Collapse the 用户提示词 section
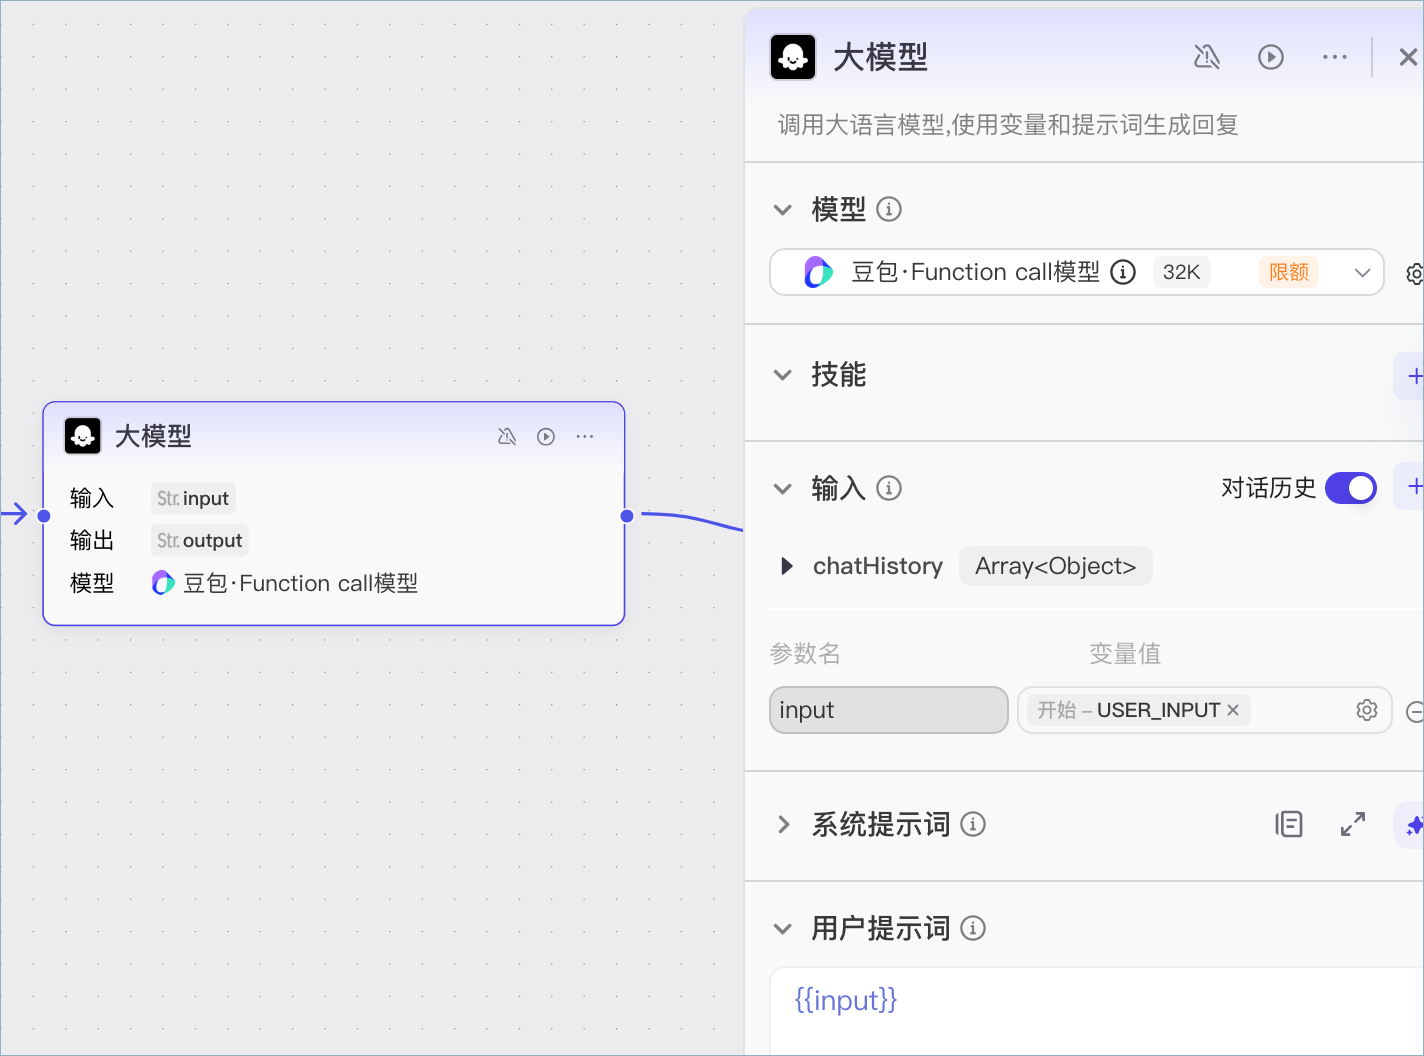1424x1056 pixels. click(x=783, y=928)
